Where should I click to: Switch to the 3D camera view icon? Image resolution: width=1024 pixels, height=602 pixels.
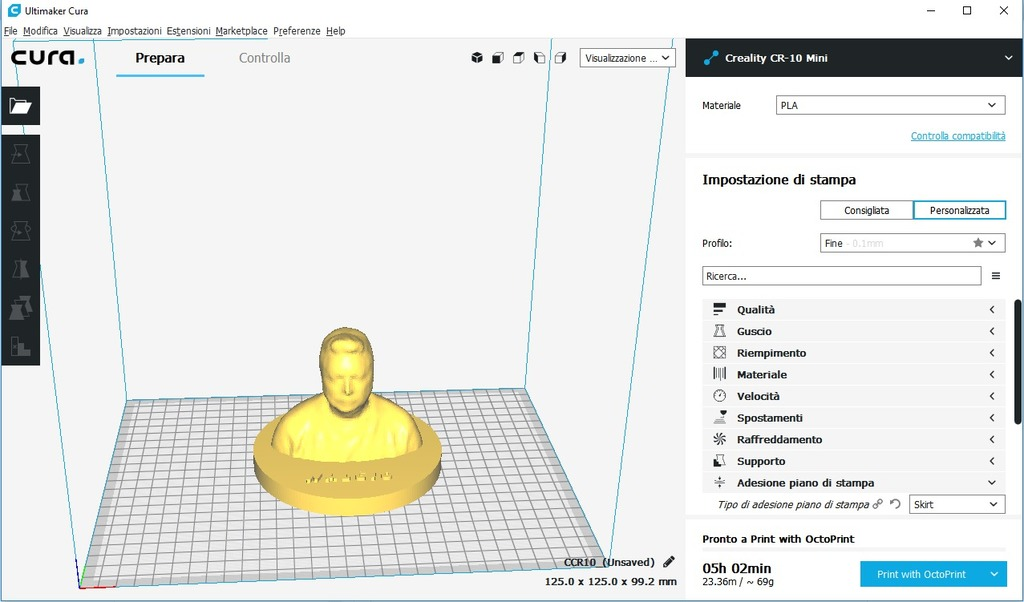point(477,57)
